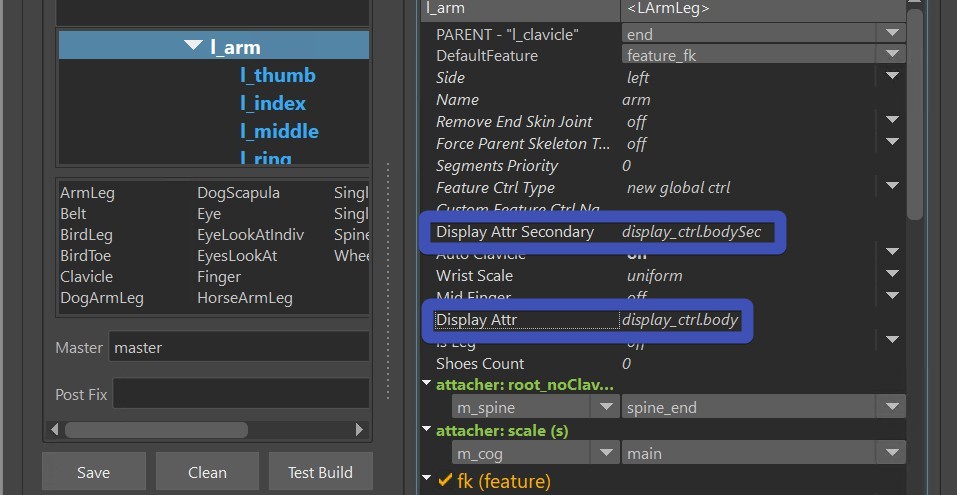Choose the DogArmLeg module type
The width and height of the screenshot is (957, 495).
click(102, 298)
